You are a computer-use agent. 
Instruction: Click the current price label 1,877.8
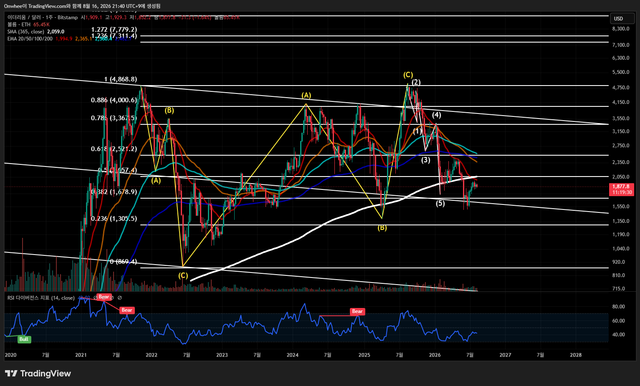(622, 189)
